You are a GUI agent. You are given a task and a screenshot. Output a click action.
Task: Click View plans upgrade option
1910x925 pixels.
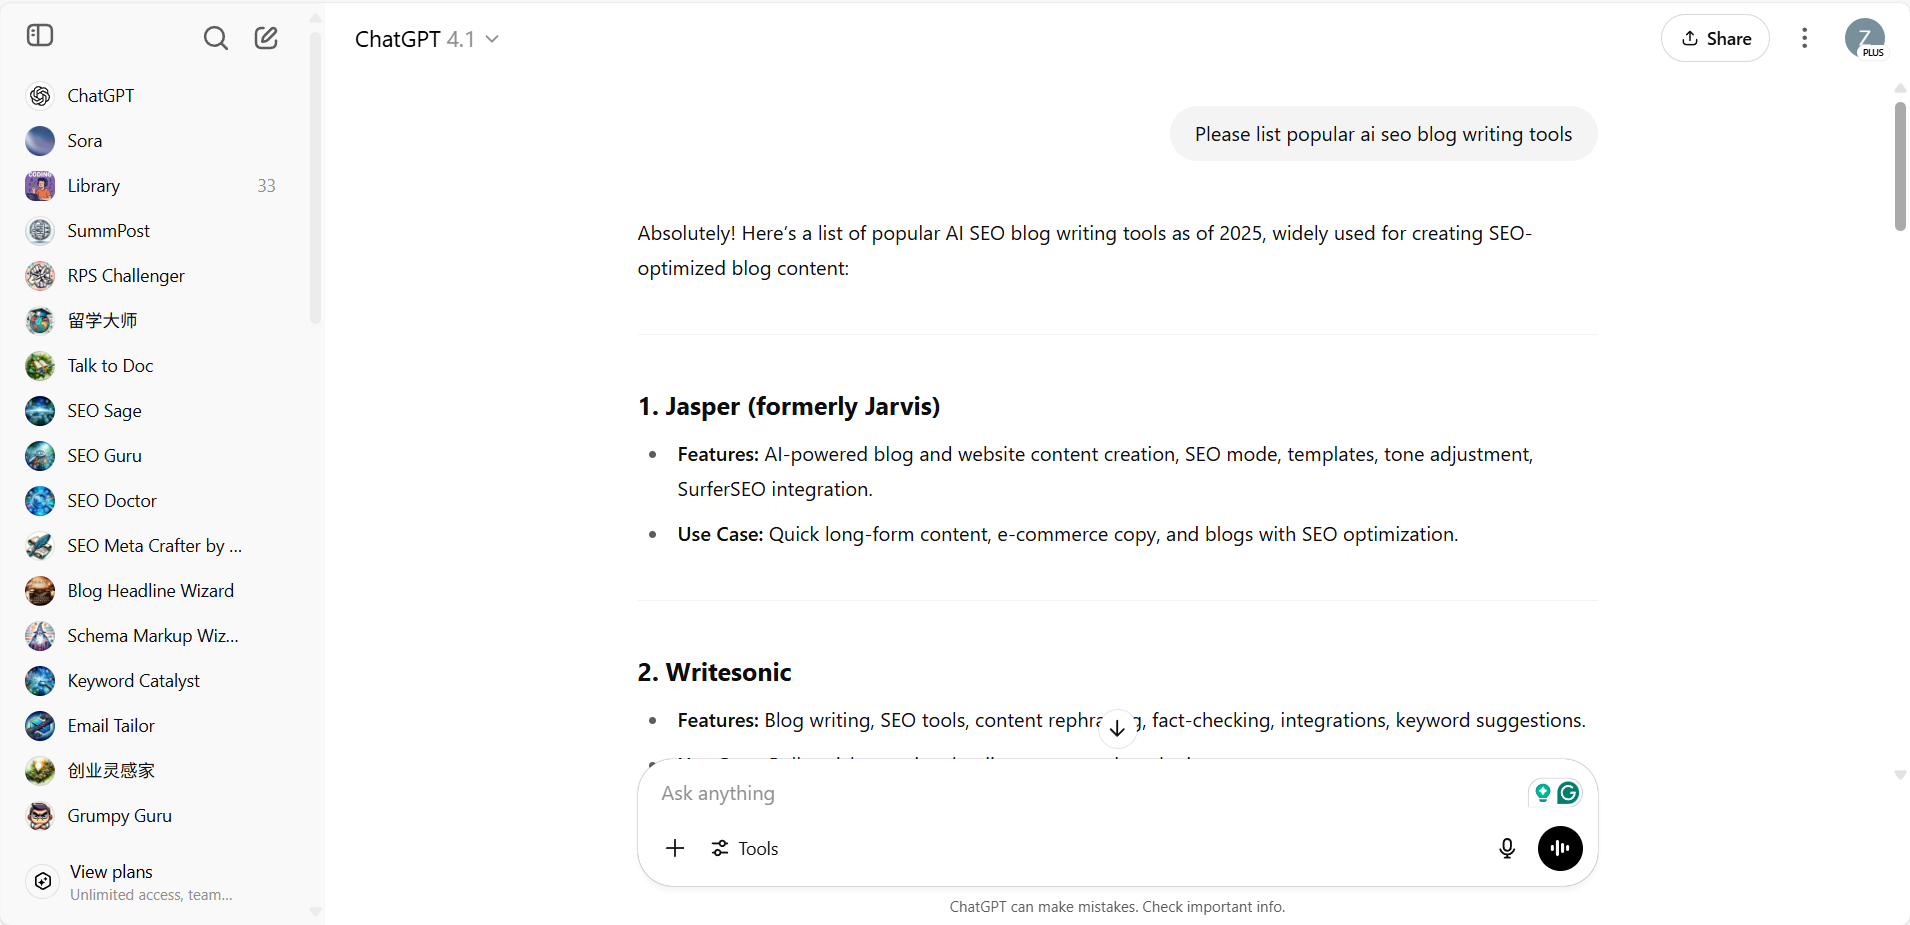[x=150, y=882]
